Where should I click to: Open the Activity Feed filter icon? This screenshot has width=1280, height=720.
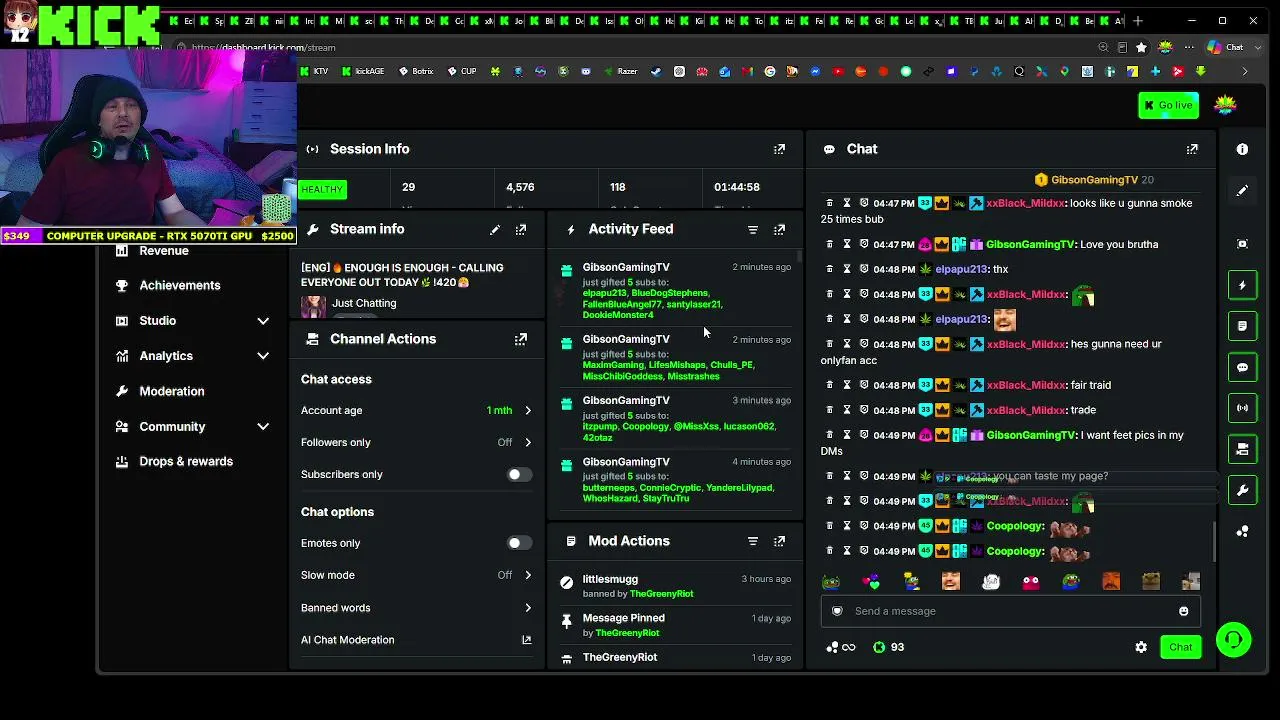tap(753, 230)
